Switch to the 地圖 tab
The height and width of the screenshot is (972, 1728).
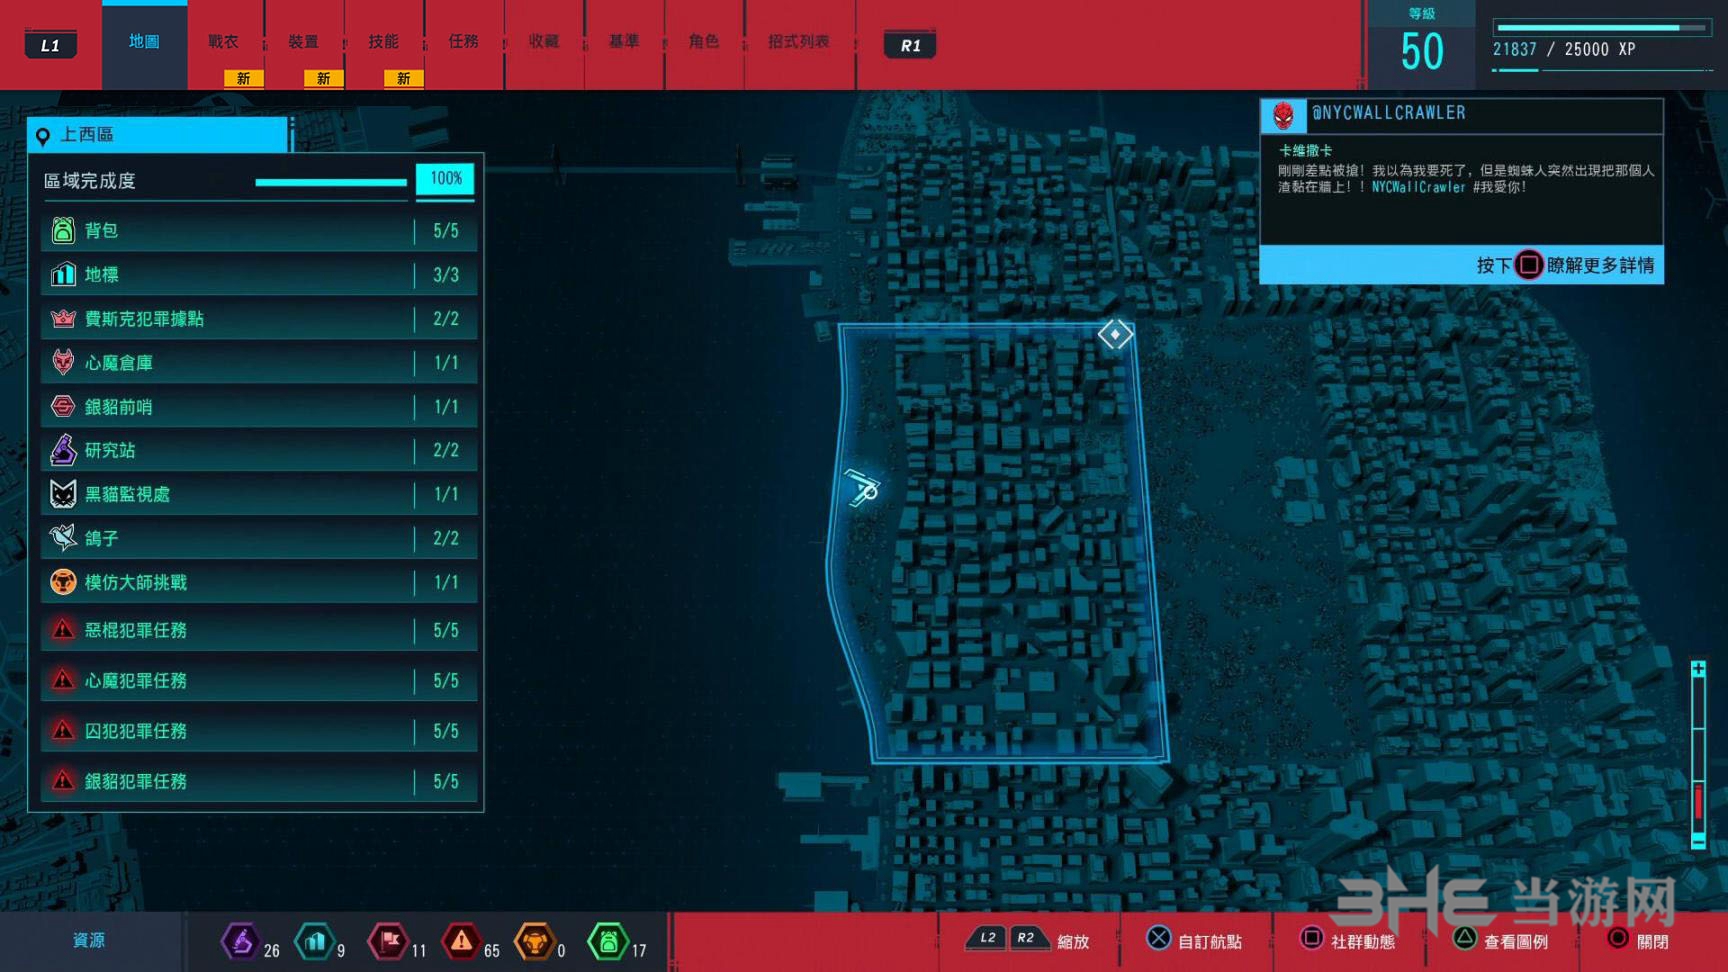pyautogui.click(x=144, y=42)
